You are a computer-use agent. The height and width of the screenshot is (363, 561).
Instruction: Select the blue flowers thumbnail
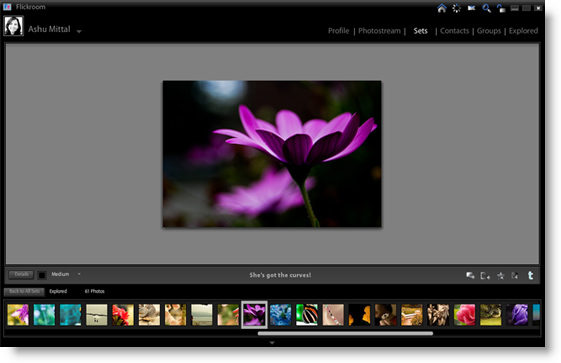[x=280, y=315]
